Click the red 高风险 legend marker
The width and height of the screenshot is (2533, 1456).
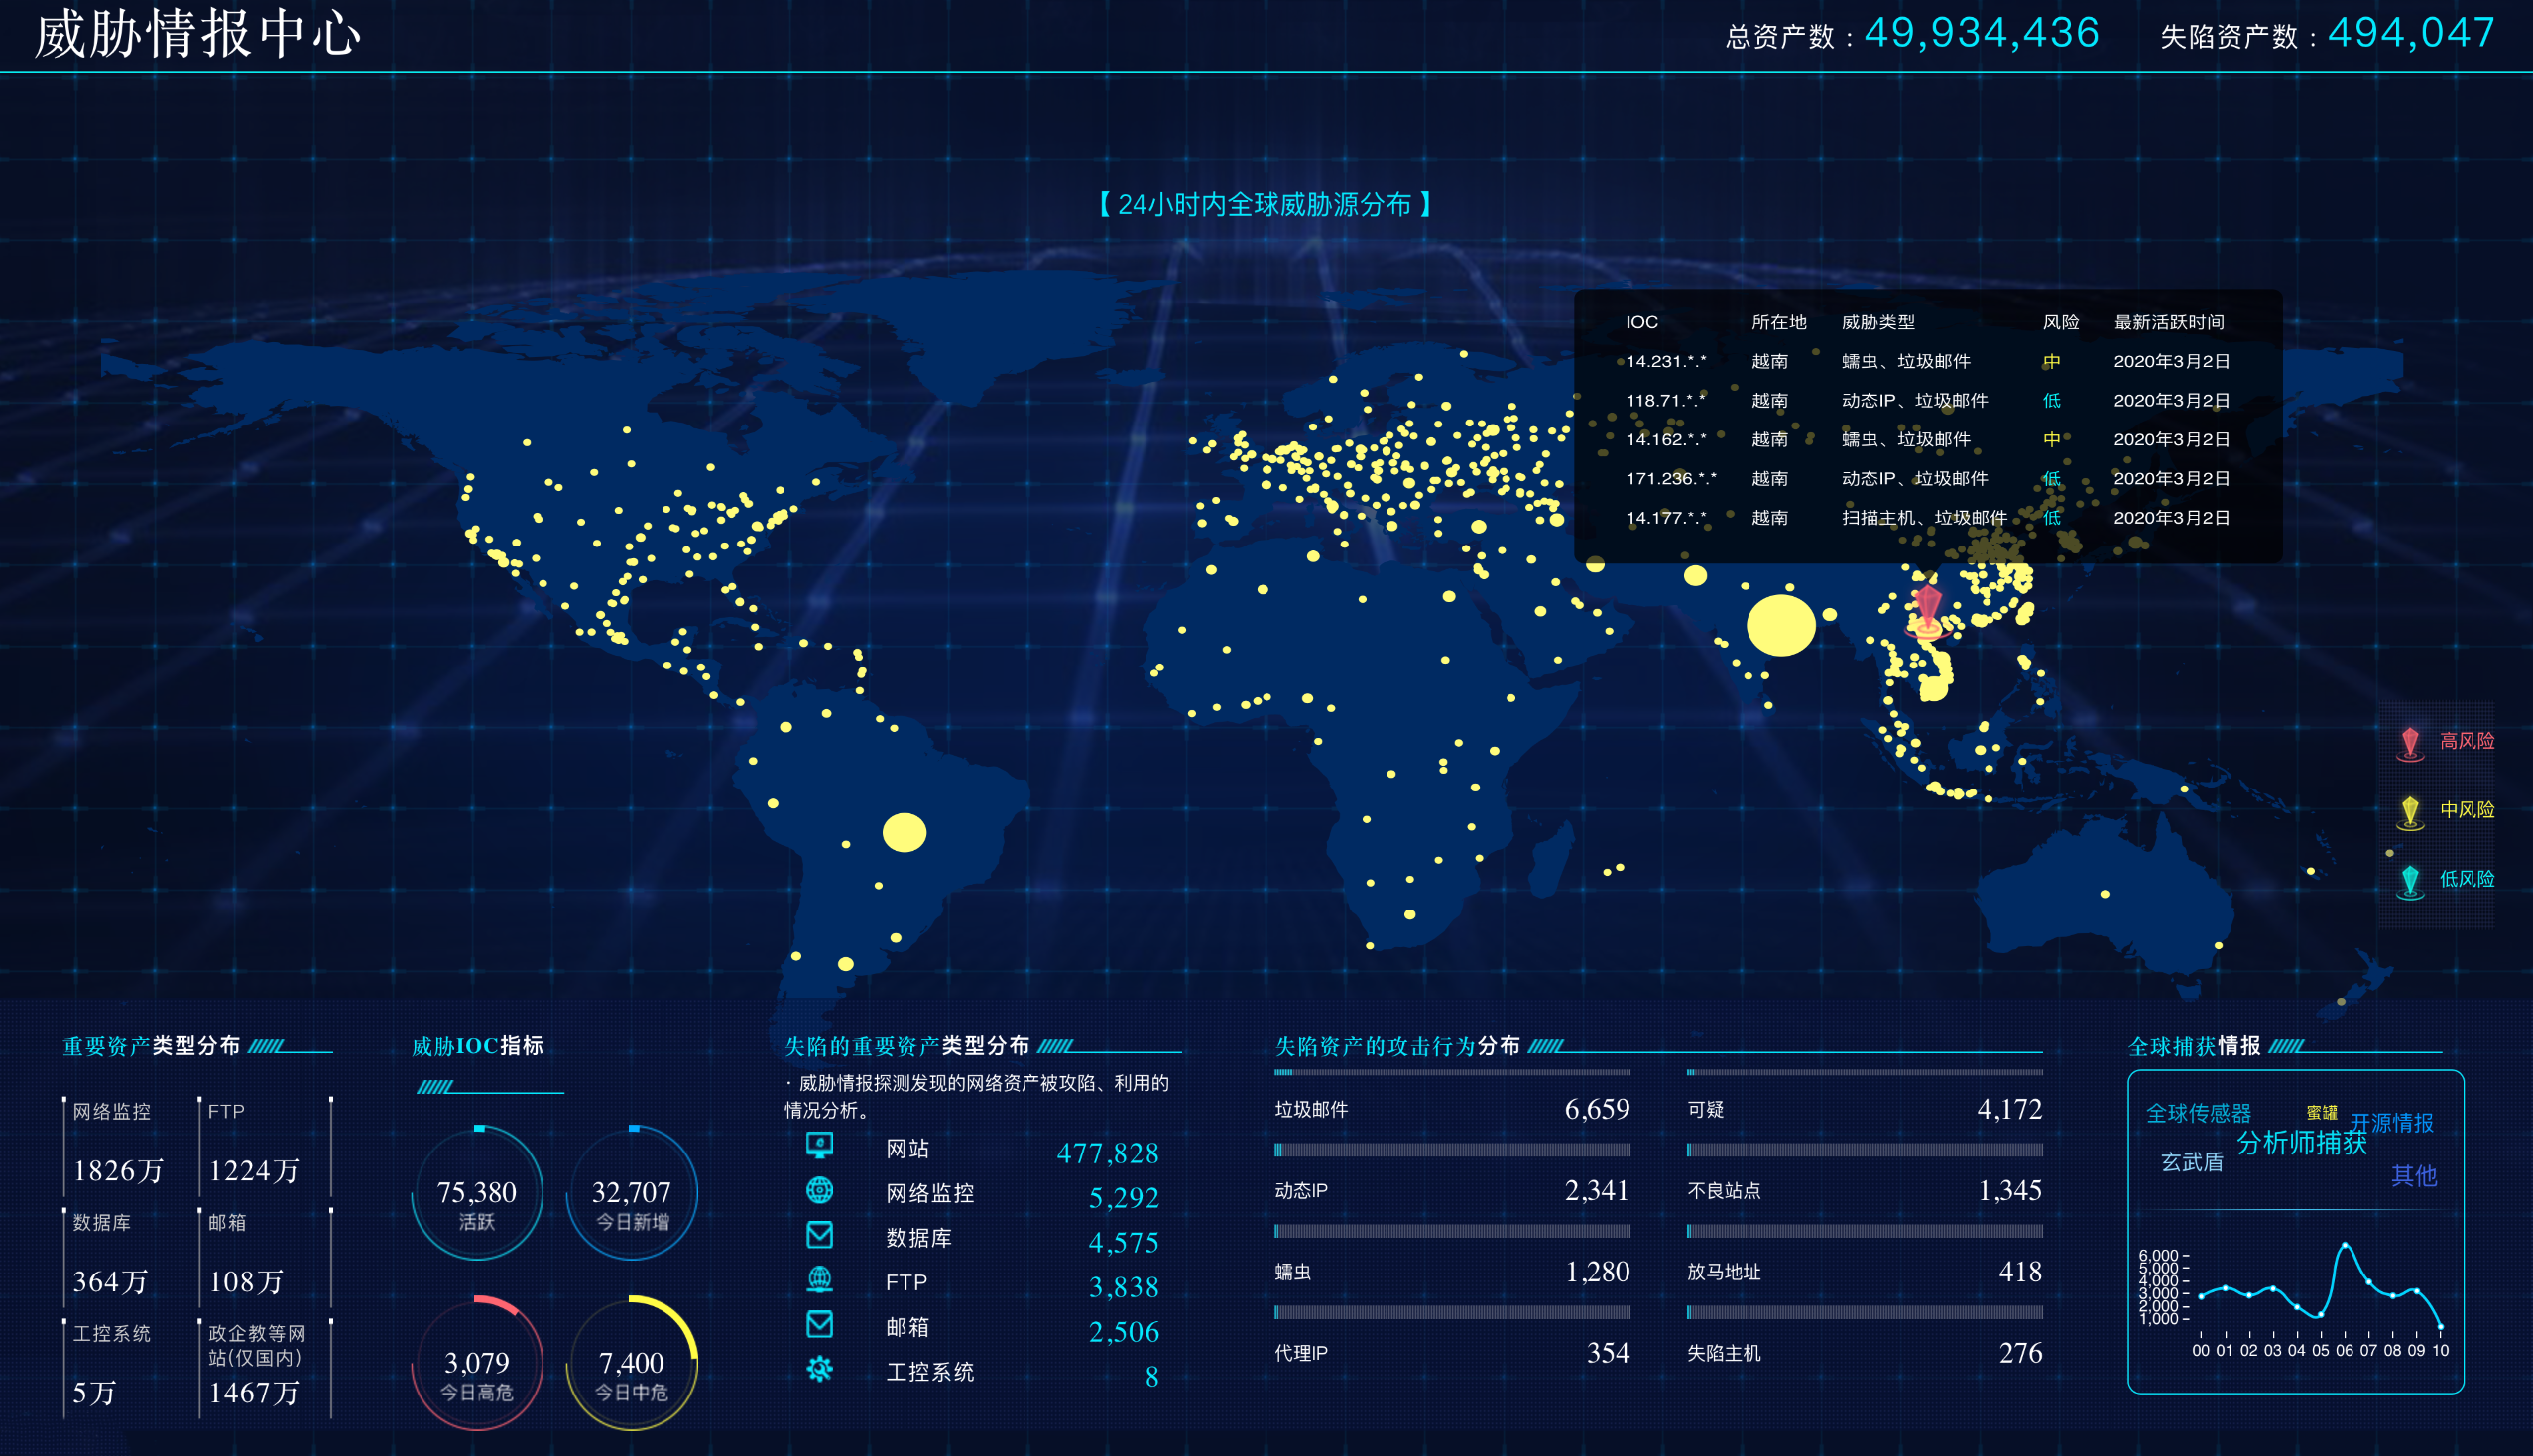click(2410, 744)
